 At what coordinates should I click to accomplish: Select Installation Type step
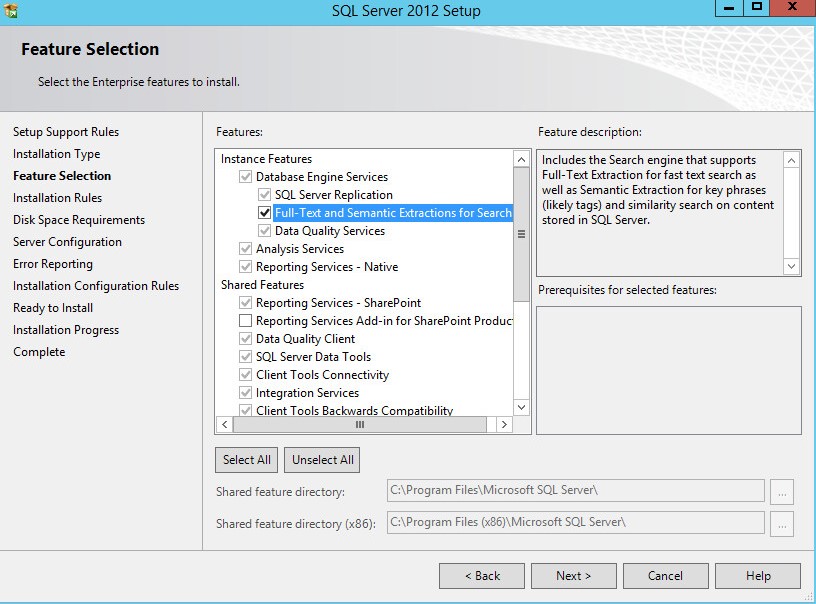click(57, 154)
